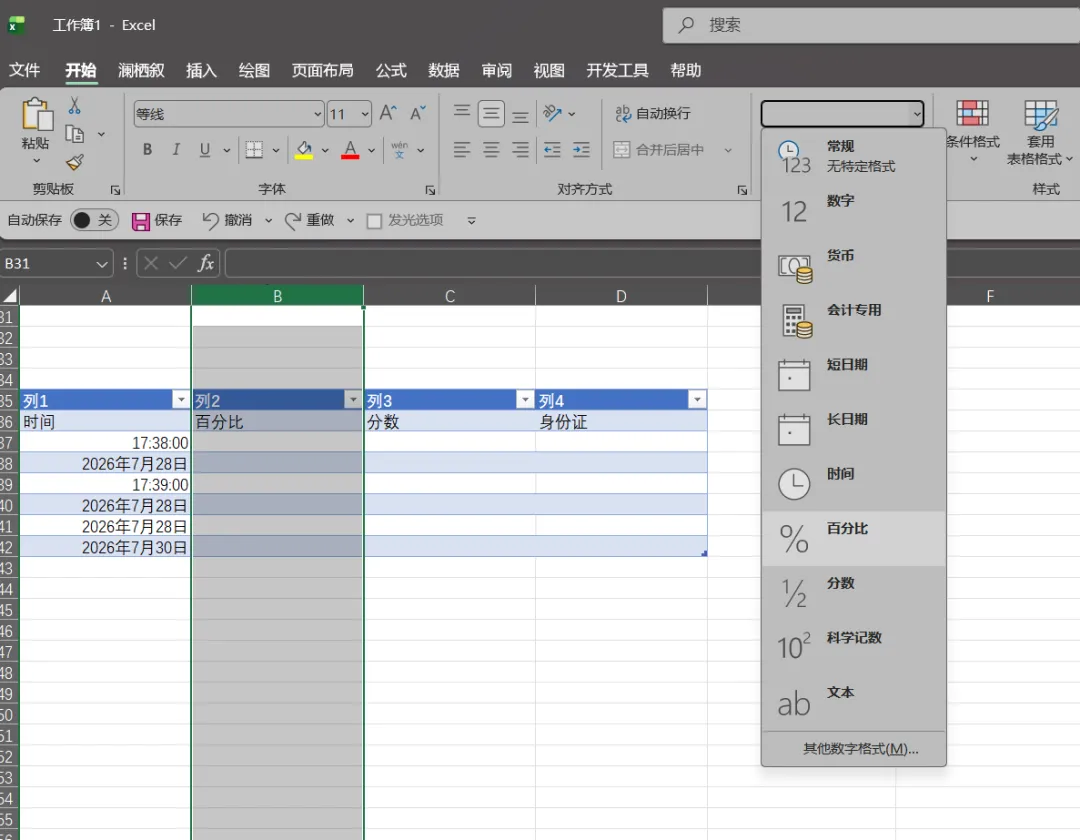Increase indent
This screenshot has width=1080, height=840.
[x=581, y=149]
